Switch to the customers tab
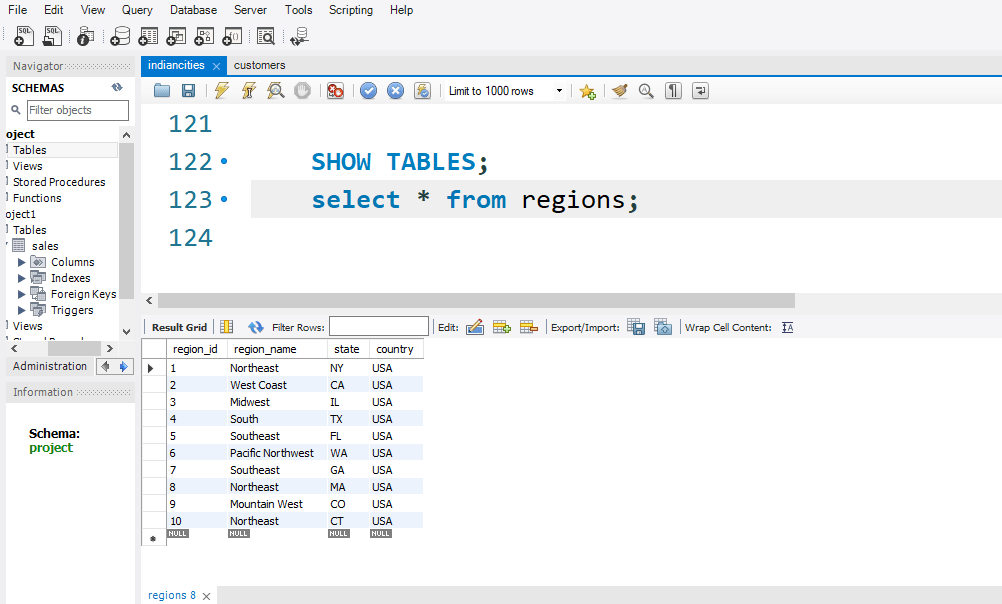 pos(258,64)
